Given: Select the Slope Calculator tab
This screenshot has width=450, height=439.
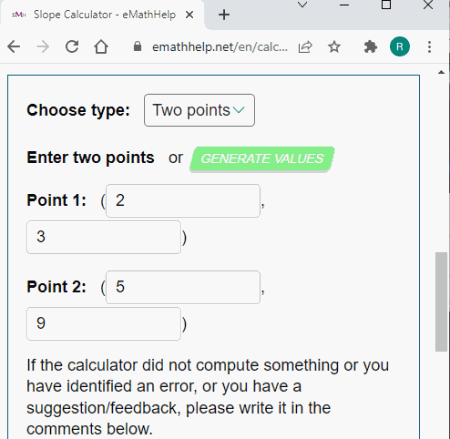Looking at the screenshot, I should [x=102, y=15].
